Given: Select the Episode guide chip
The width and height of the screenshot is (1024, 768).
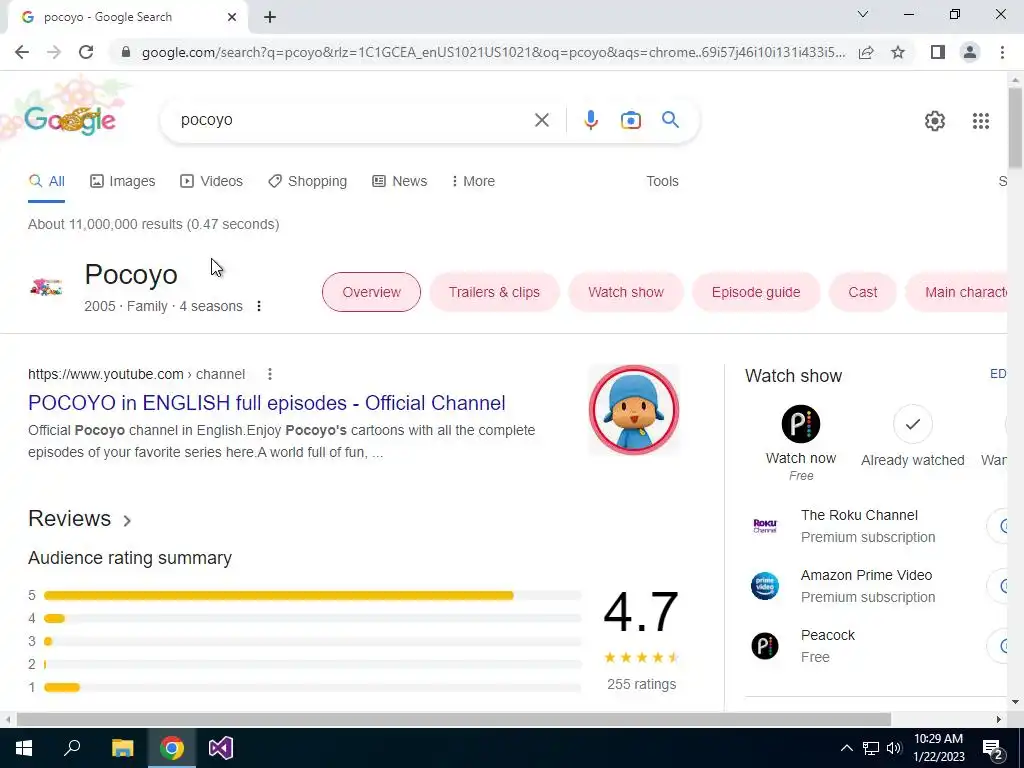Looking at the screenshot, I should point(756,292).
